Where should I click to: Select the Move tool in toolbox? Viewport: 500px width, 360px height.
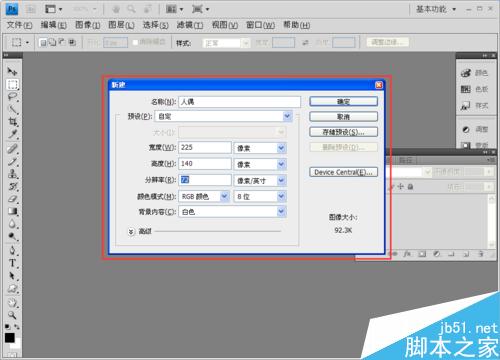point(12,71)
